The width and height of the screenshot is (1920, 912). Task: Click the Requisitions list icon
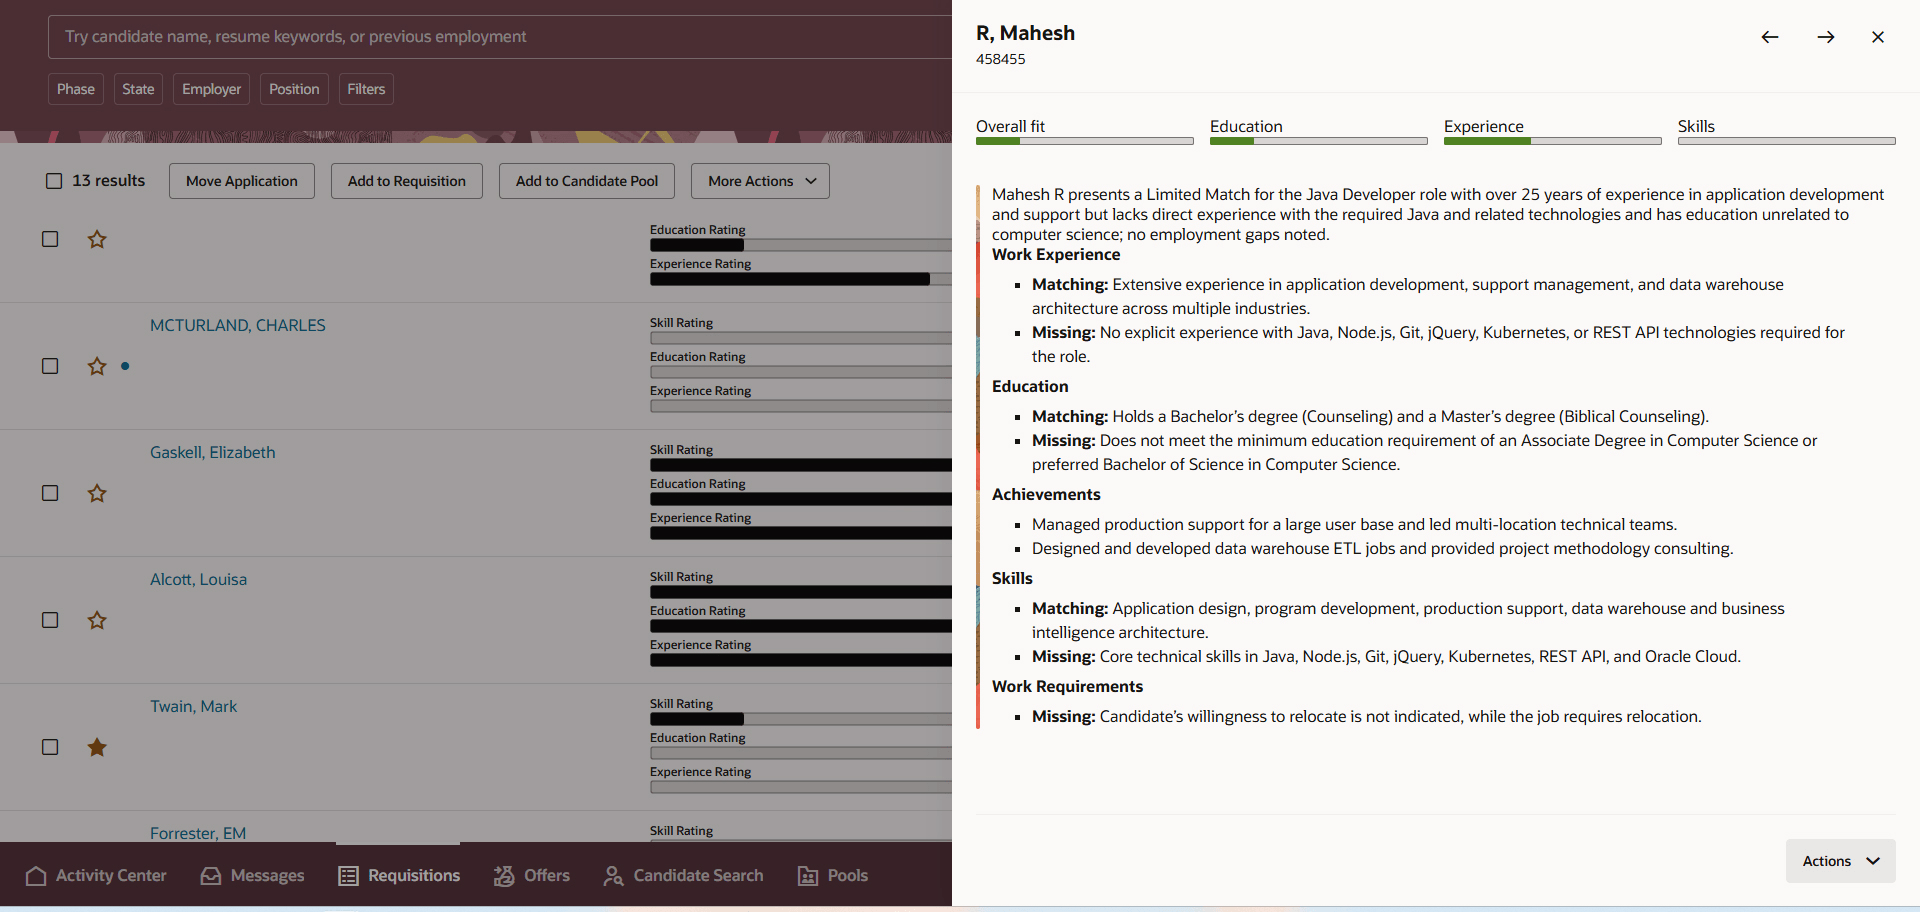(x=348, y=876)
